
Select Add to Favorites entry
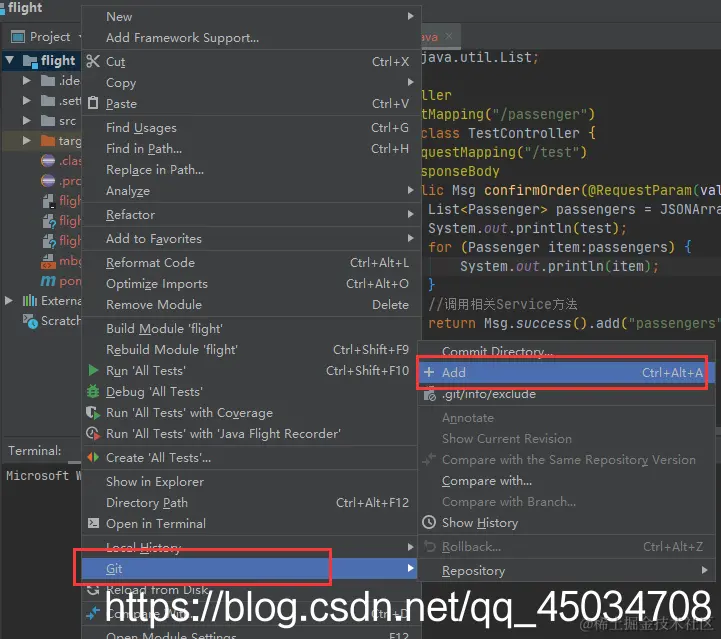coord(249,239)
